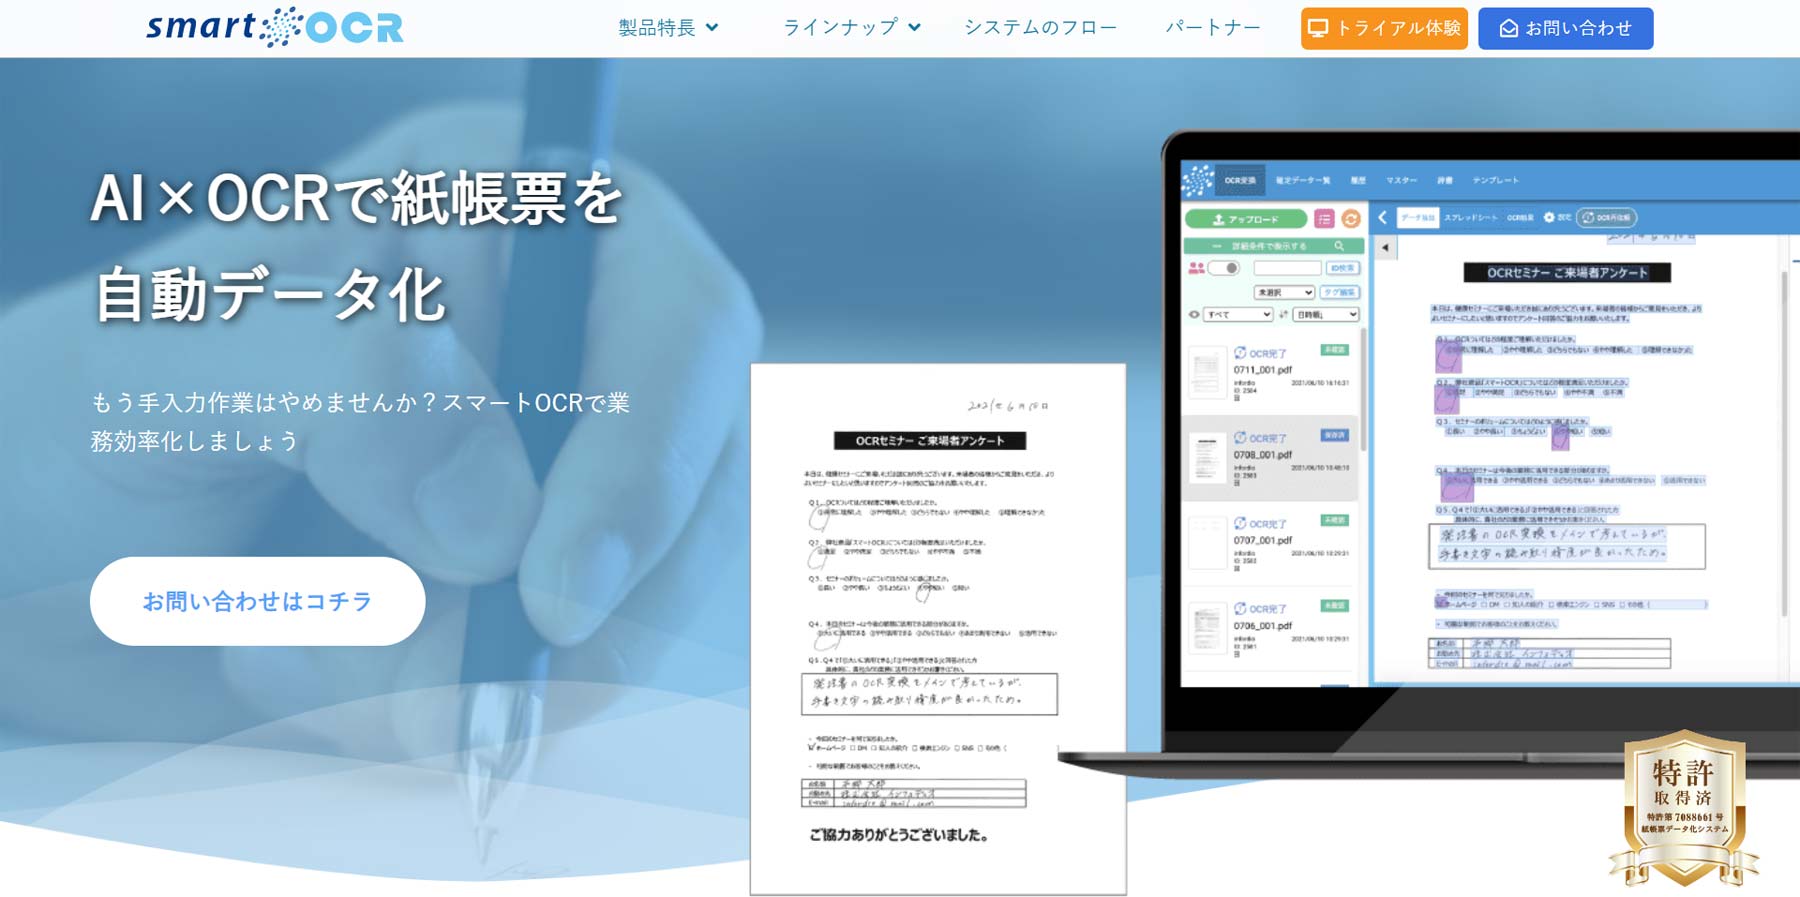
Task: Click blue status badge of 0708_001.pdf
Action: pyautogui.click(x=1335, y=435)
